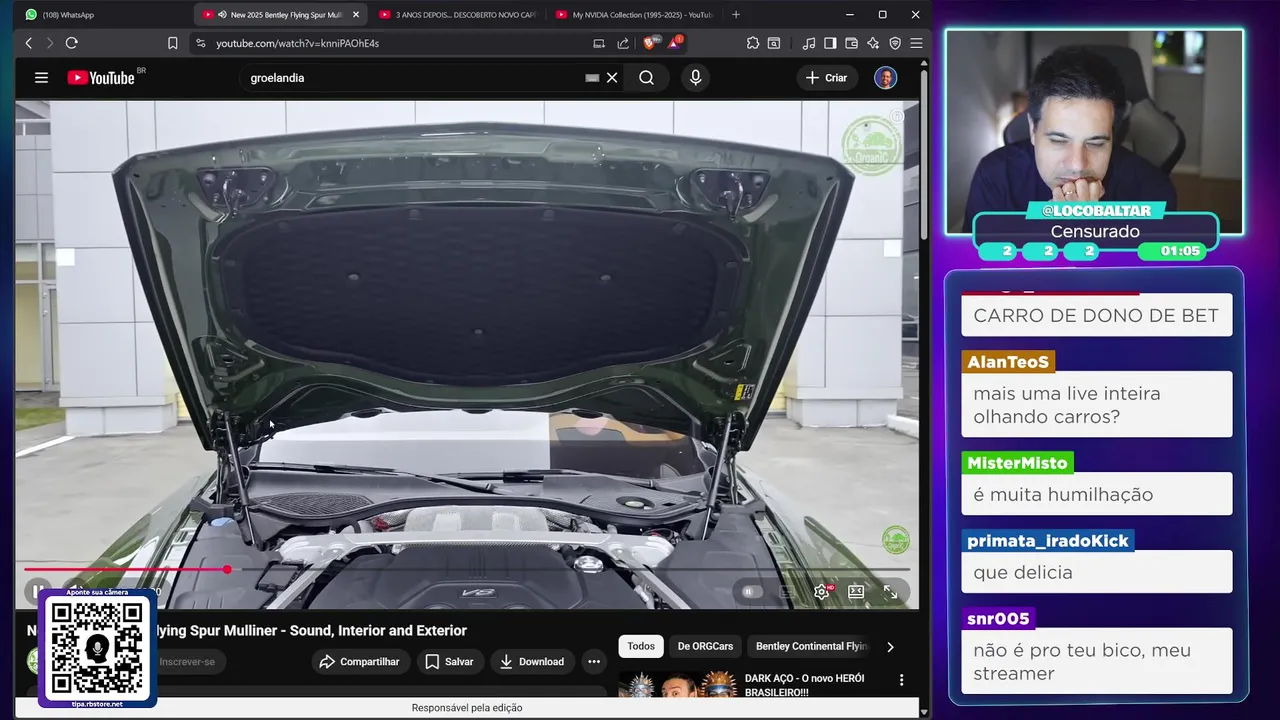This screenshot has height=720, width=1280.
Task: Open the browser extensions puzzle icon
Action: [753, 43]
